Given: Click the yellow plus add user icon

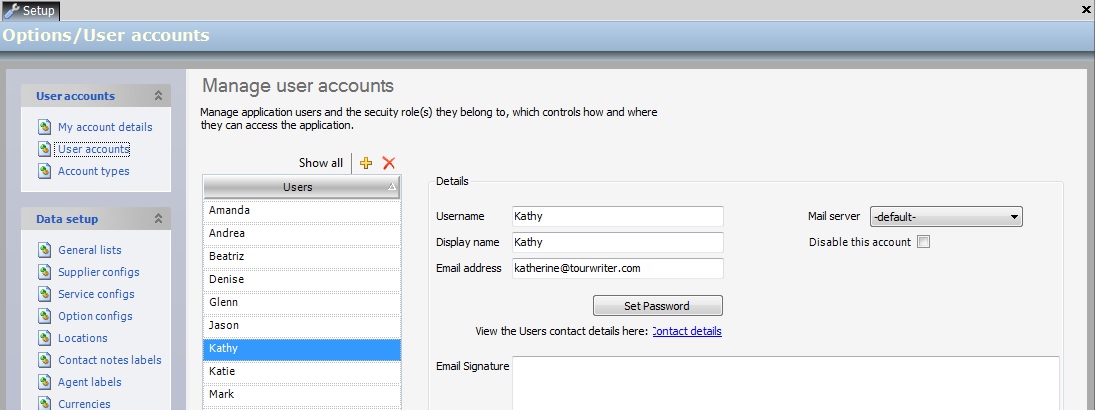Looking at the screenshot, I should (x=366, y=163).
